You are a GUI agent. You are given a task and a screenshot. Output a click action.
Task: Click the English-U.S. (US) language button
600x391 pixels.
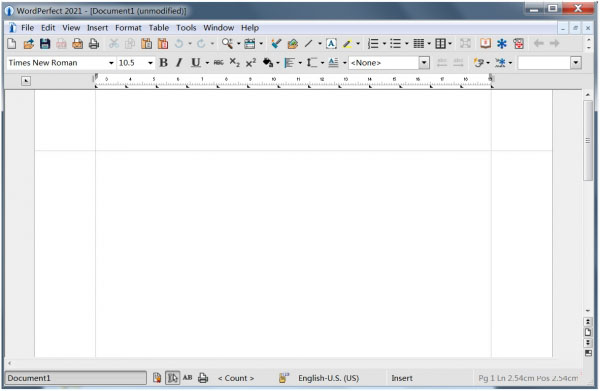pos(328,378)
